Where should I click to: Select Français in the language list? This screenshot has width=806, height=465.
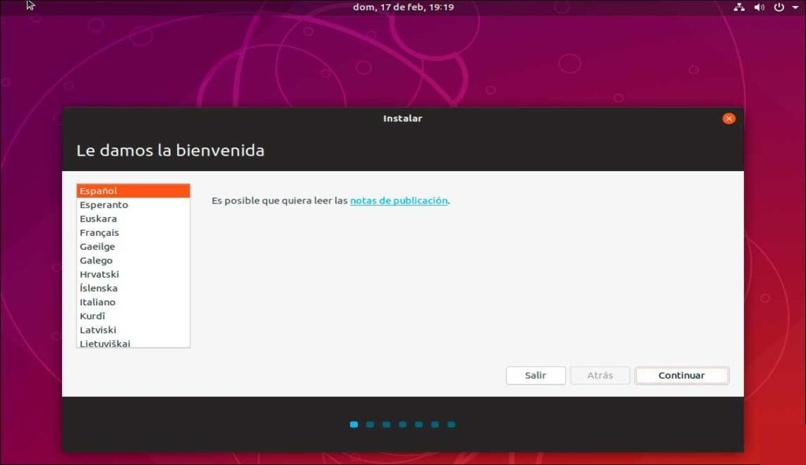tap(133, 232)
